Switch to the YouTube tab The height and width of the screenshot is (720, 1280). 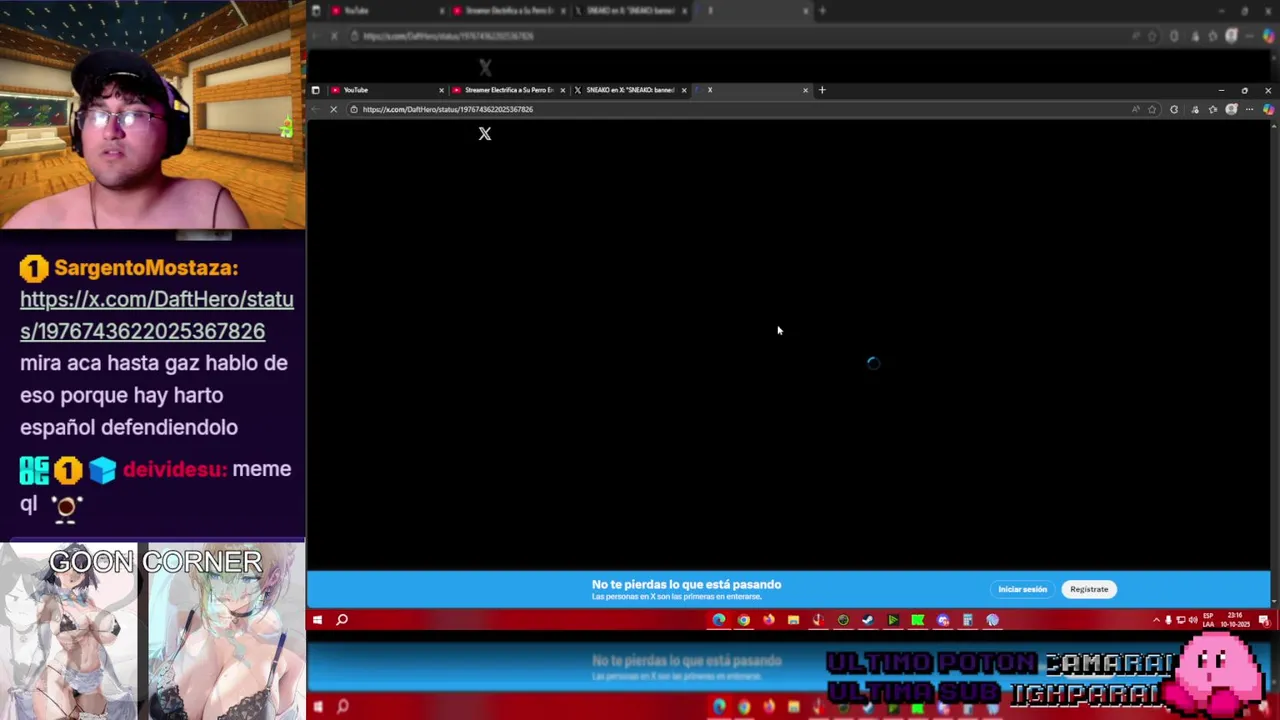(x=386, y=90)
